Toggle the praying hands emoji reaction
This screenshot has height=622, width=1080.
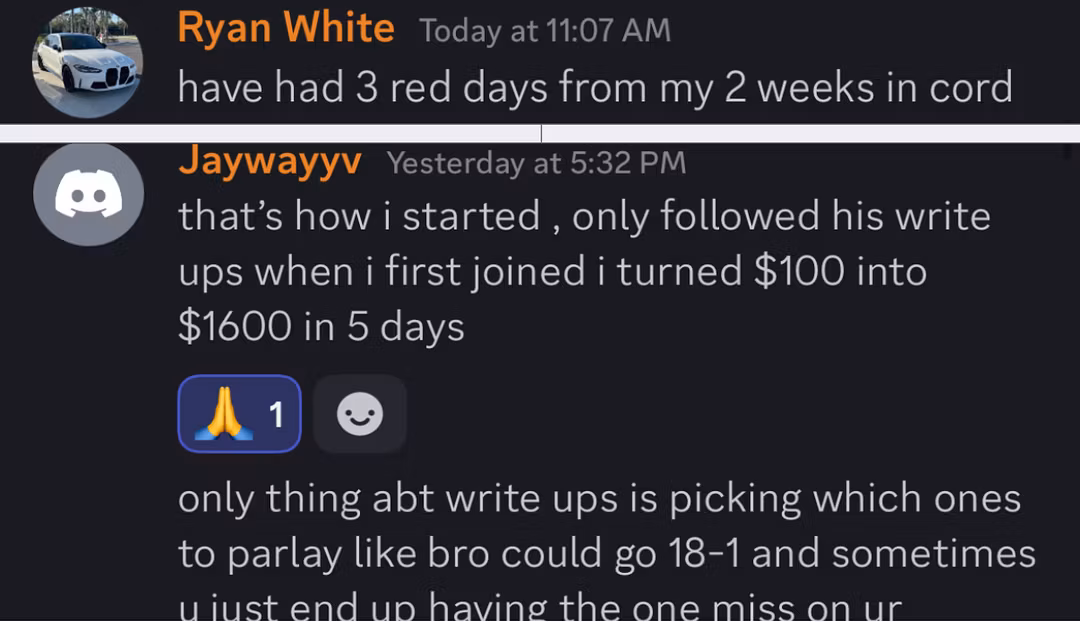pos(222,414)
